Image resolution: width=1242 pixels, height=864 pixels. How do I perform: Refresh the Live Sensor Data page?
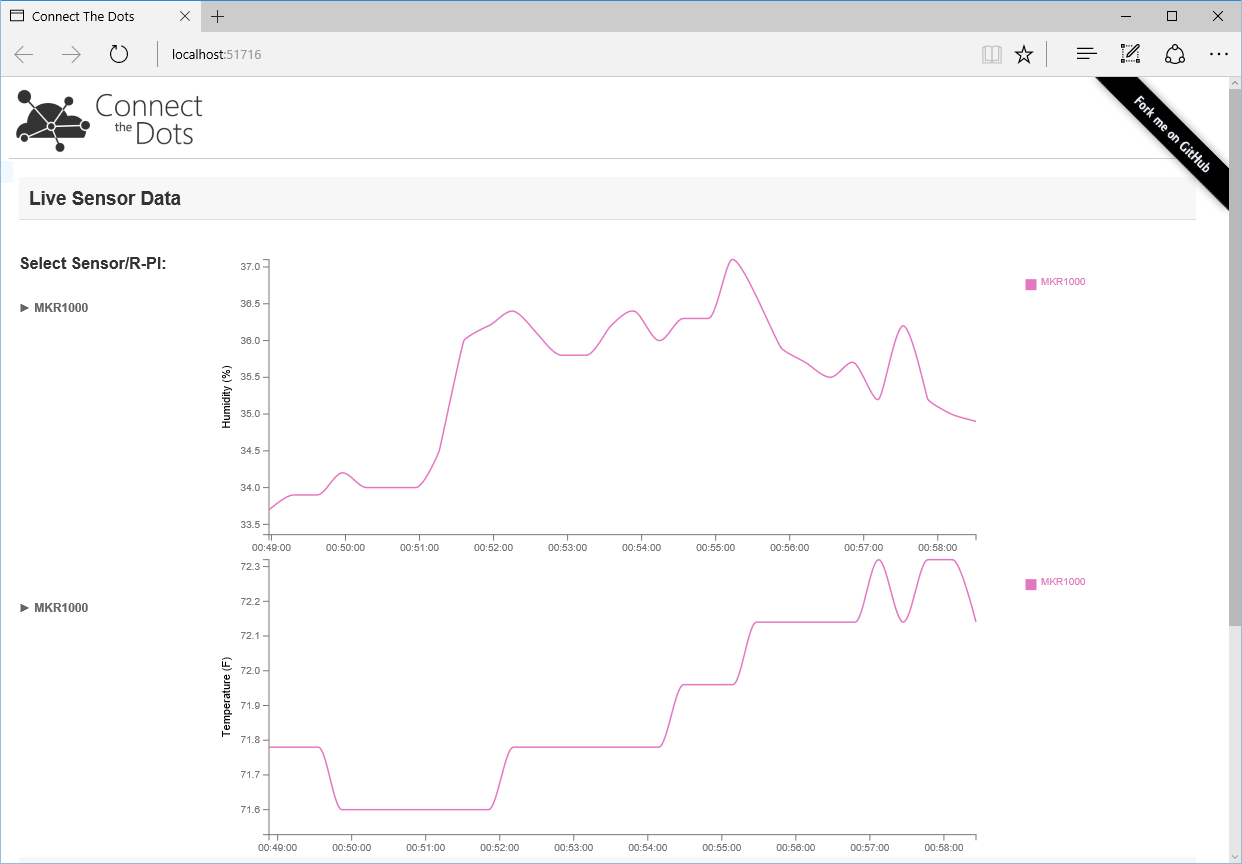click(x=118, y=54)
